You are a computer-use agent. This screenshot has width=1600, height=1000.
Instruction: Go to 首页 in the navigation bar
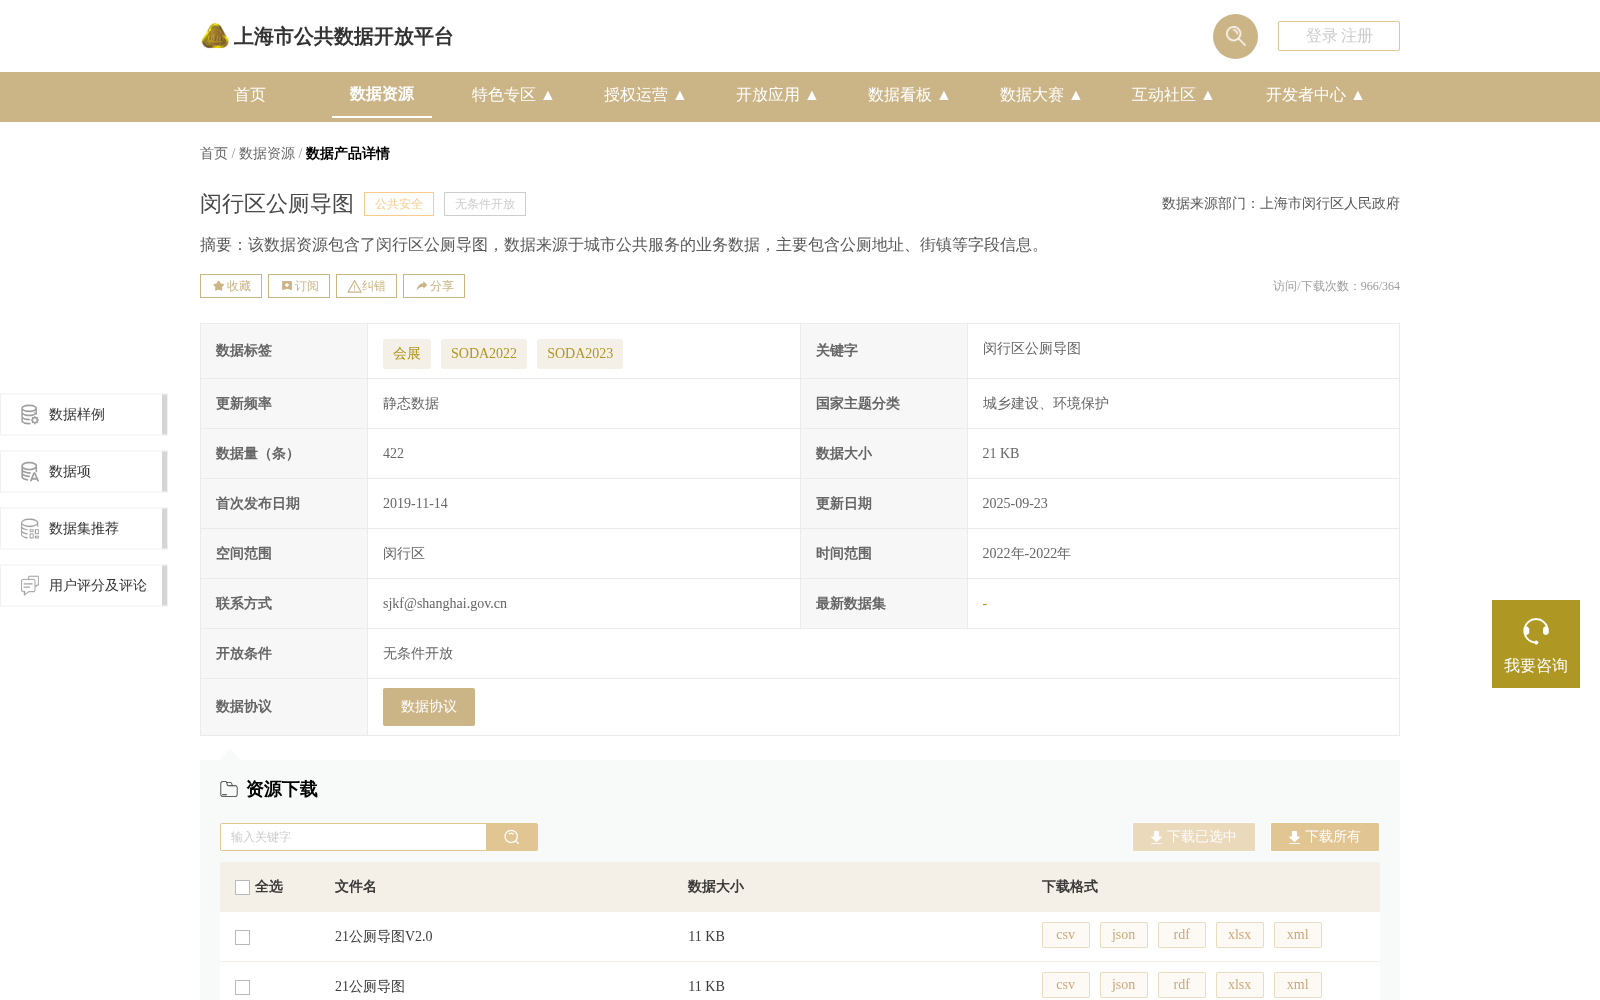pyautogui.click(x=250, y=95)
